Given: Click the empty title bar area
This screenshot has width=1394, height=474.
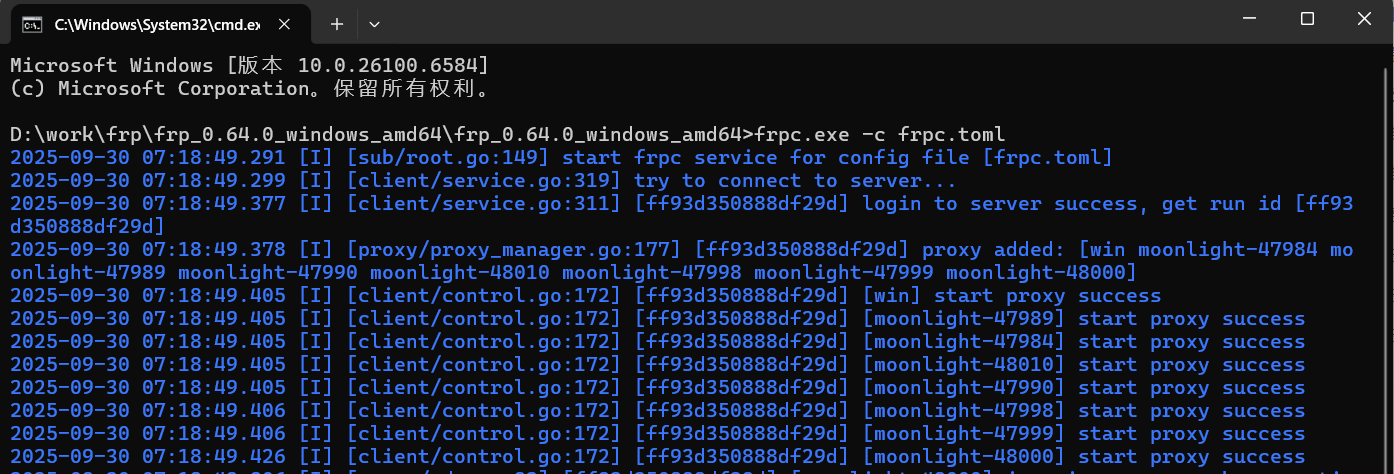Looking at the screenshot, I should [800, 22].
